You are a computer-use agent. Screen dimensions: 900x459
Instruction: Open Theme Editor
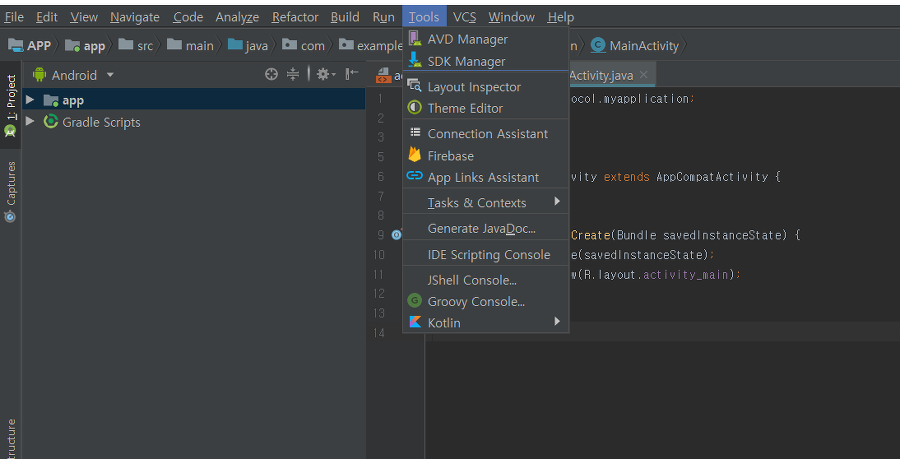click(486, 108)
